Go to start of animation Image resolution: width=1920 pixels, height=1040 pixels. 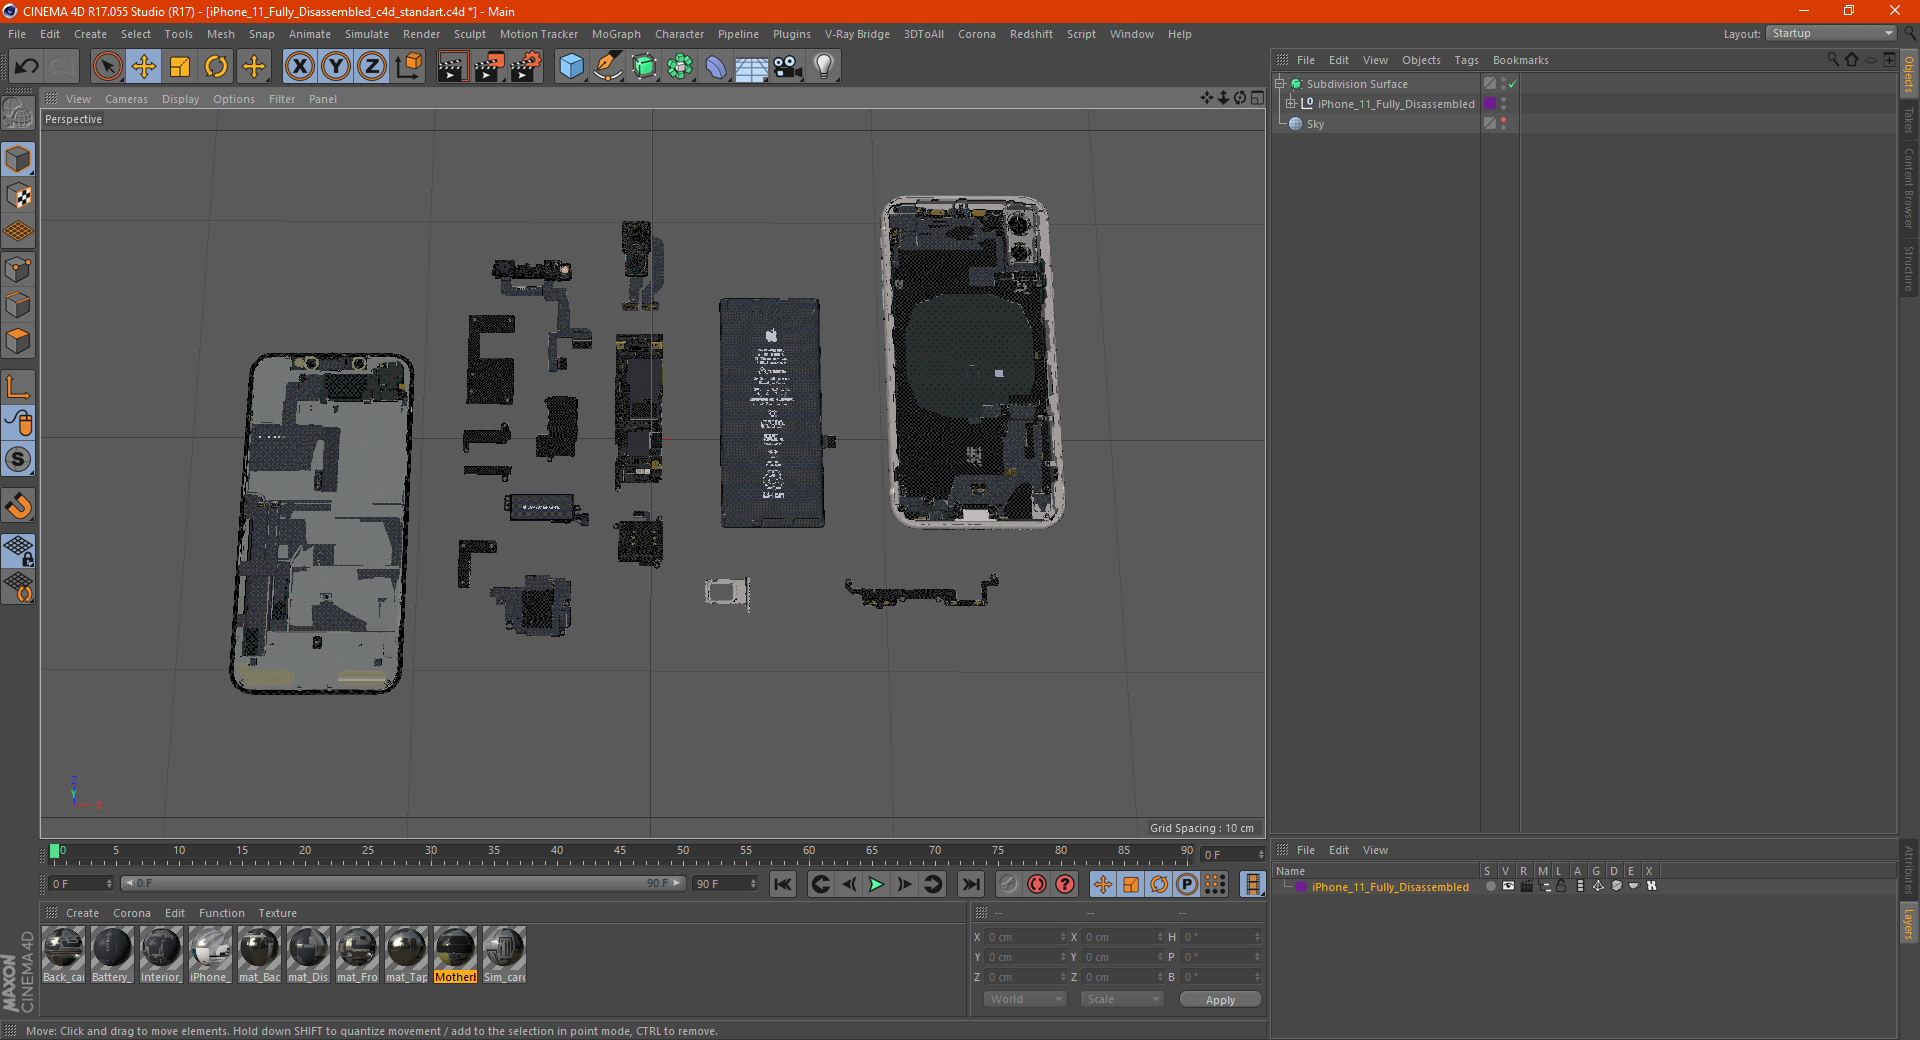point(783,884)
